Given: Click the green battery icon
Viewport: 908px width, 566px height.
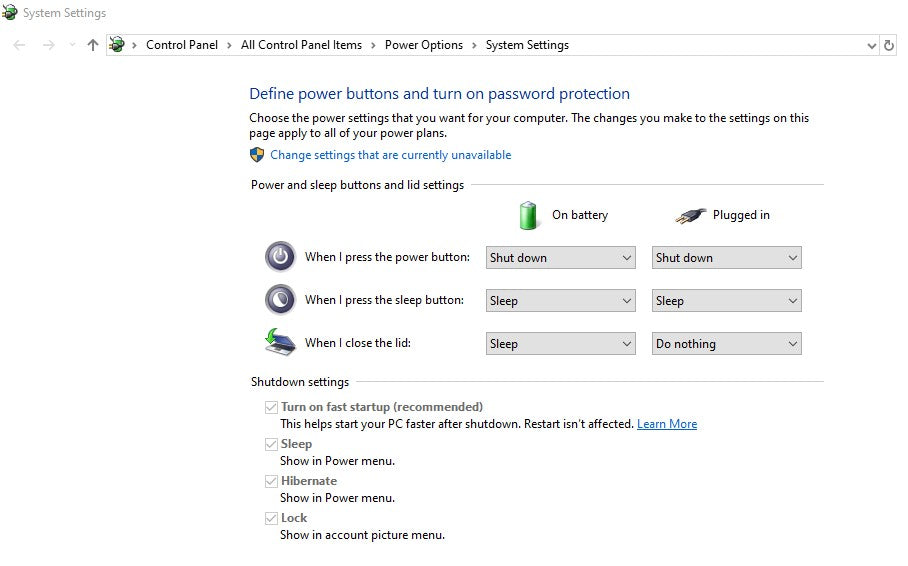Looking at the screenshot, I should point(528,215).
